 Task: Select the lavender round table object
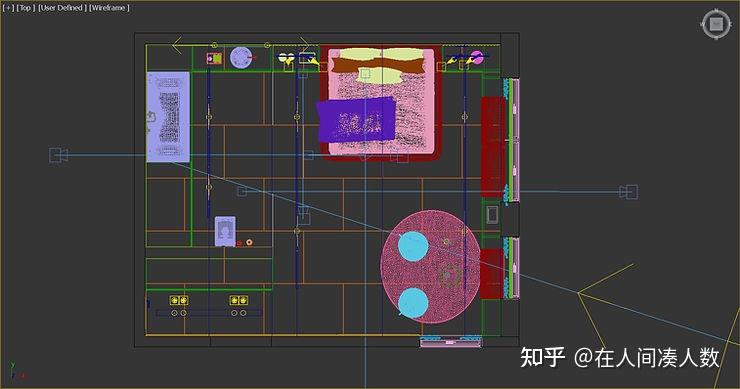[241, 58]
